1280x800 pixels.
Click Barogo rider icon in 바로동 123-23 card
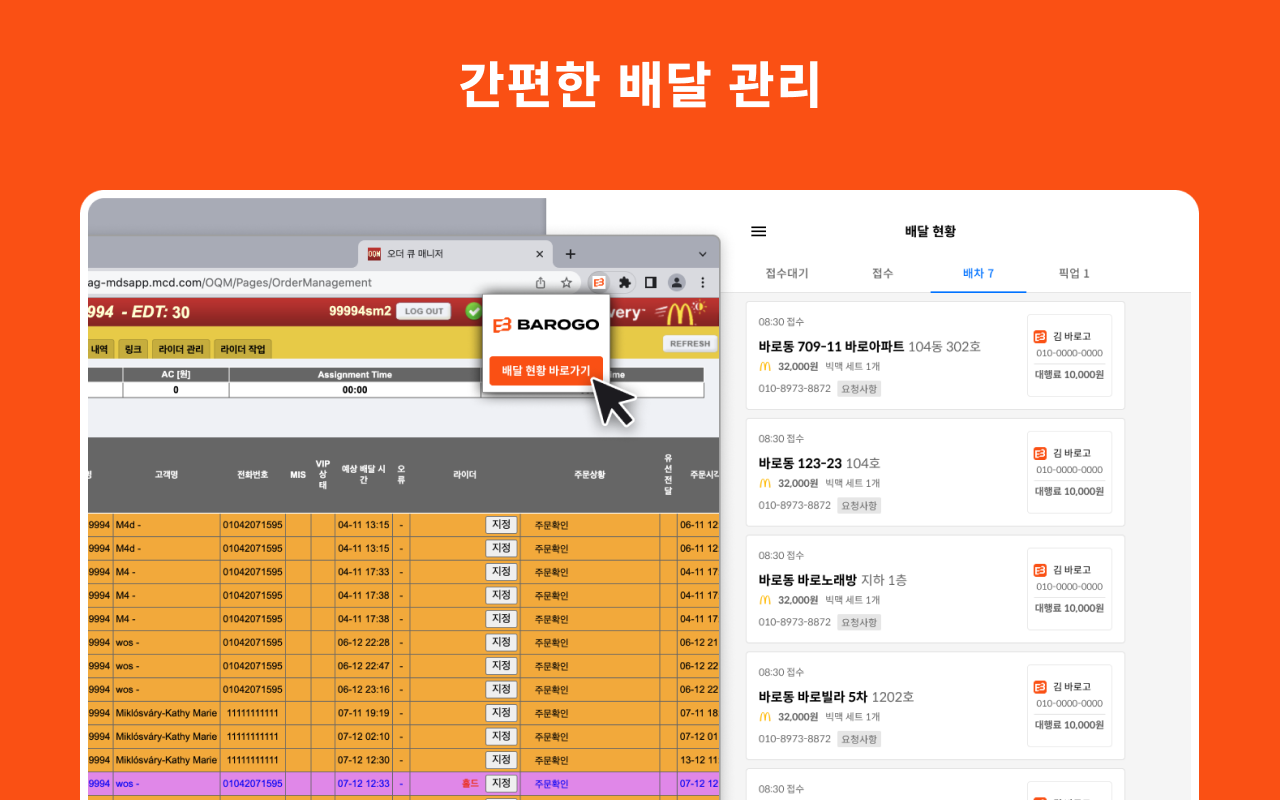pyautogui.click(x=1040, y=453)
